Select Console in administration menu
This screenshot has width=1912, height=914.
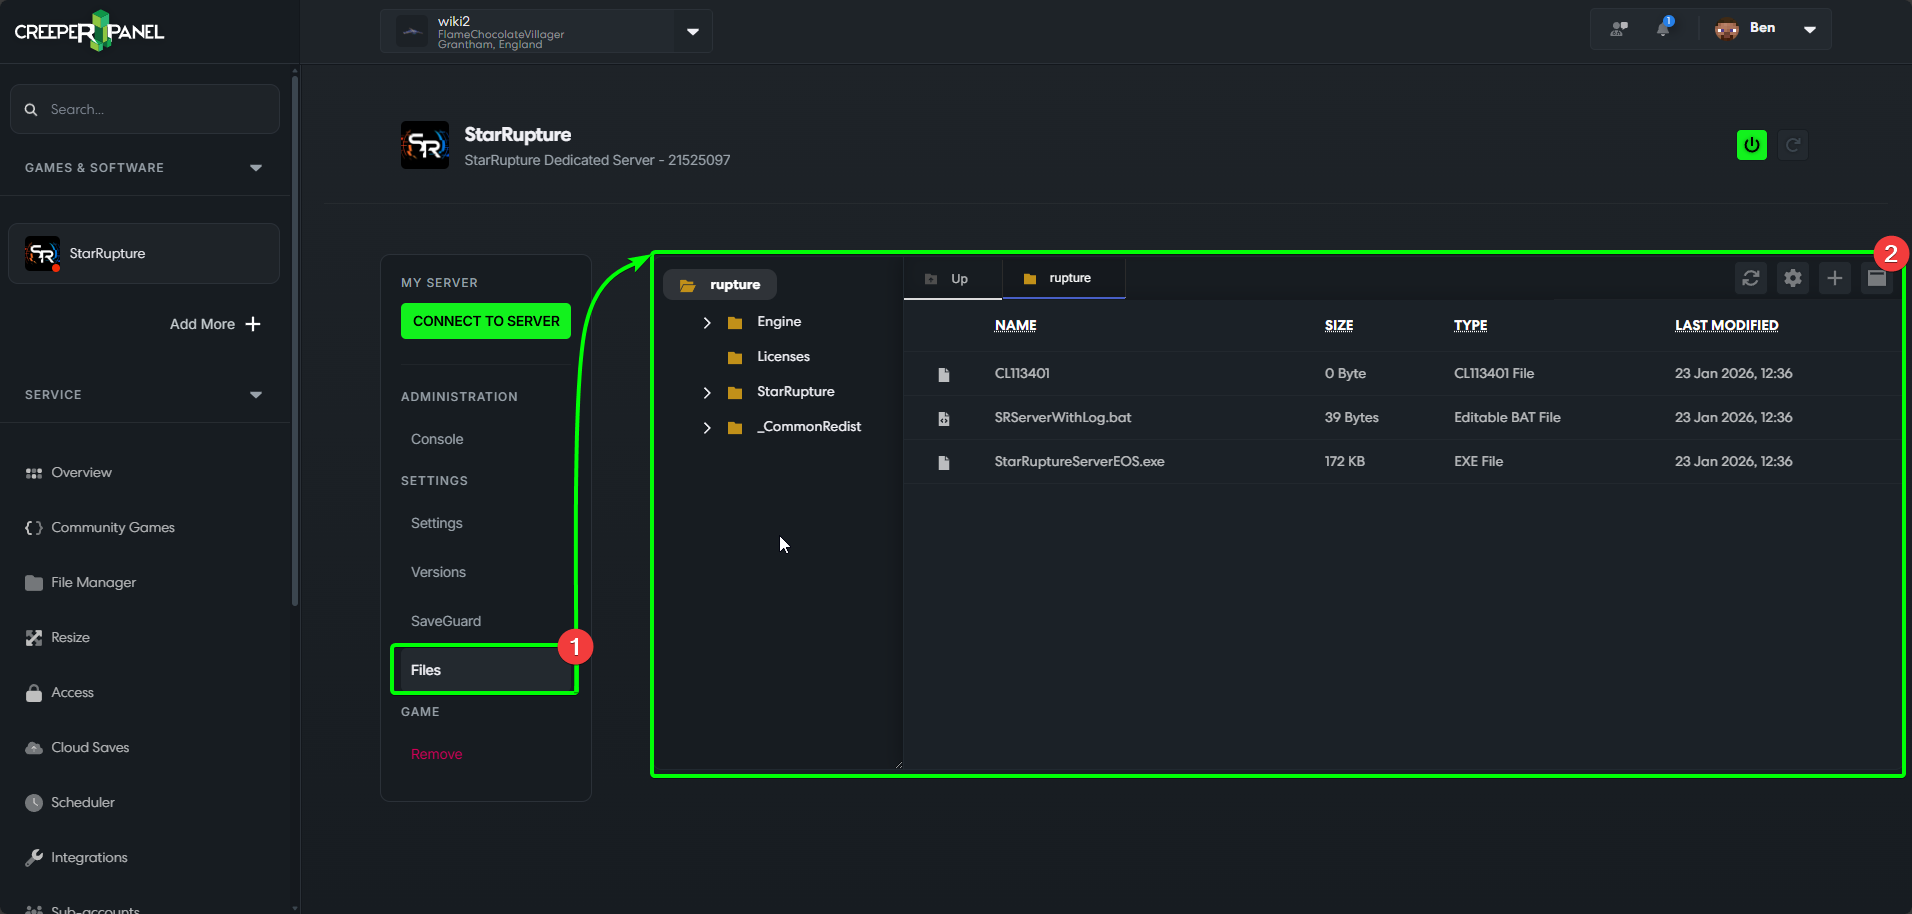[x=437, y=439]
